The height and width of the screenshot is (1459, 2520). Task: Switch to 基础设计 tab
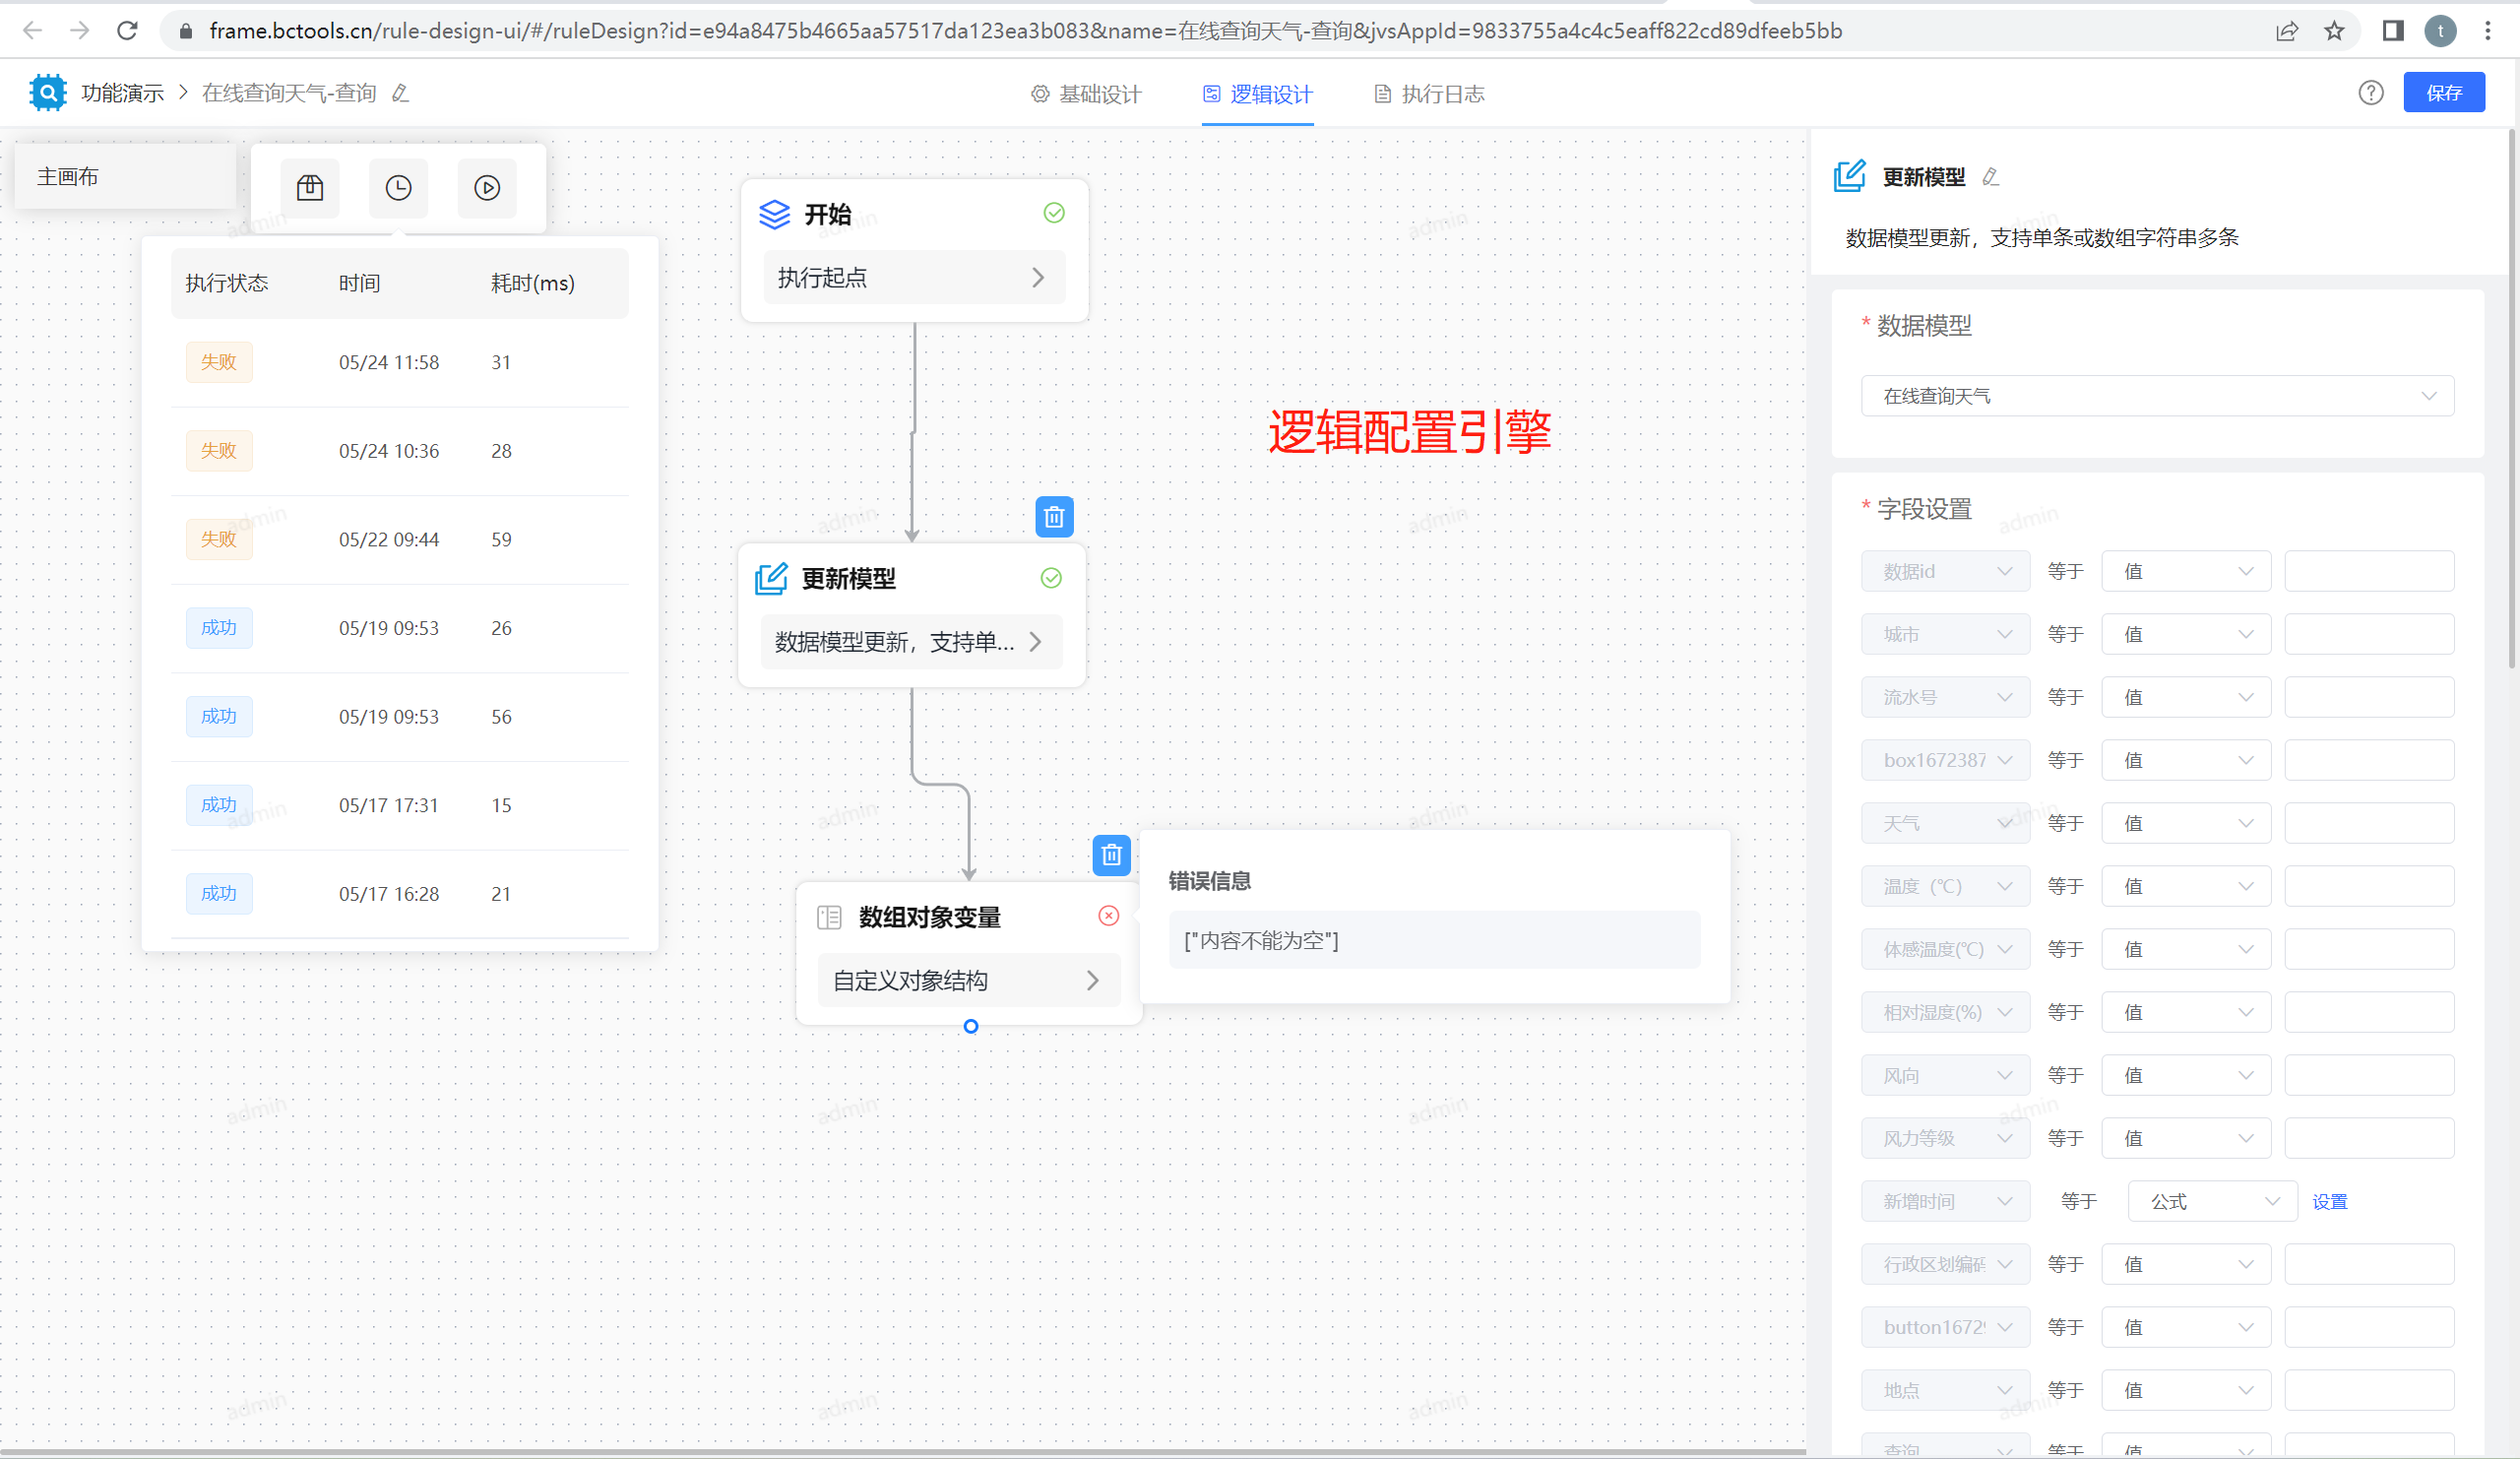click(1086, 93)
